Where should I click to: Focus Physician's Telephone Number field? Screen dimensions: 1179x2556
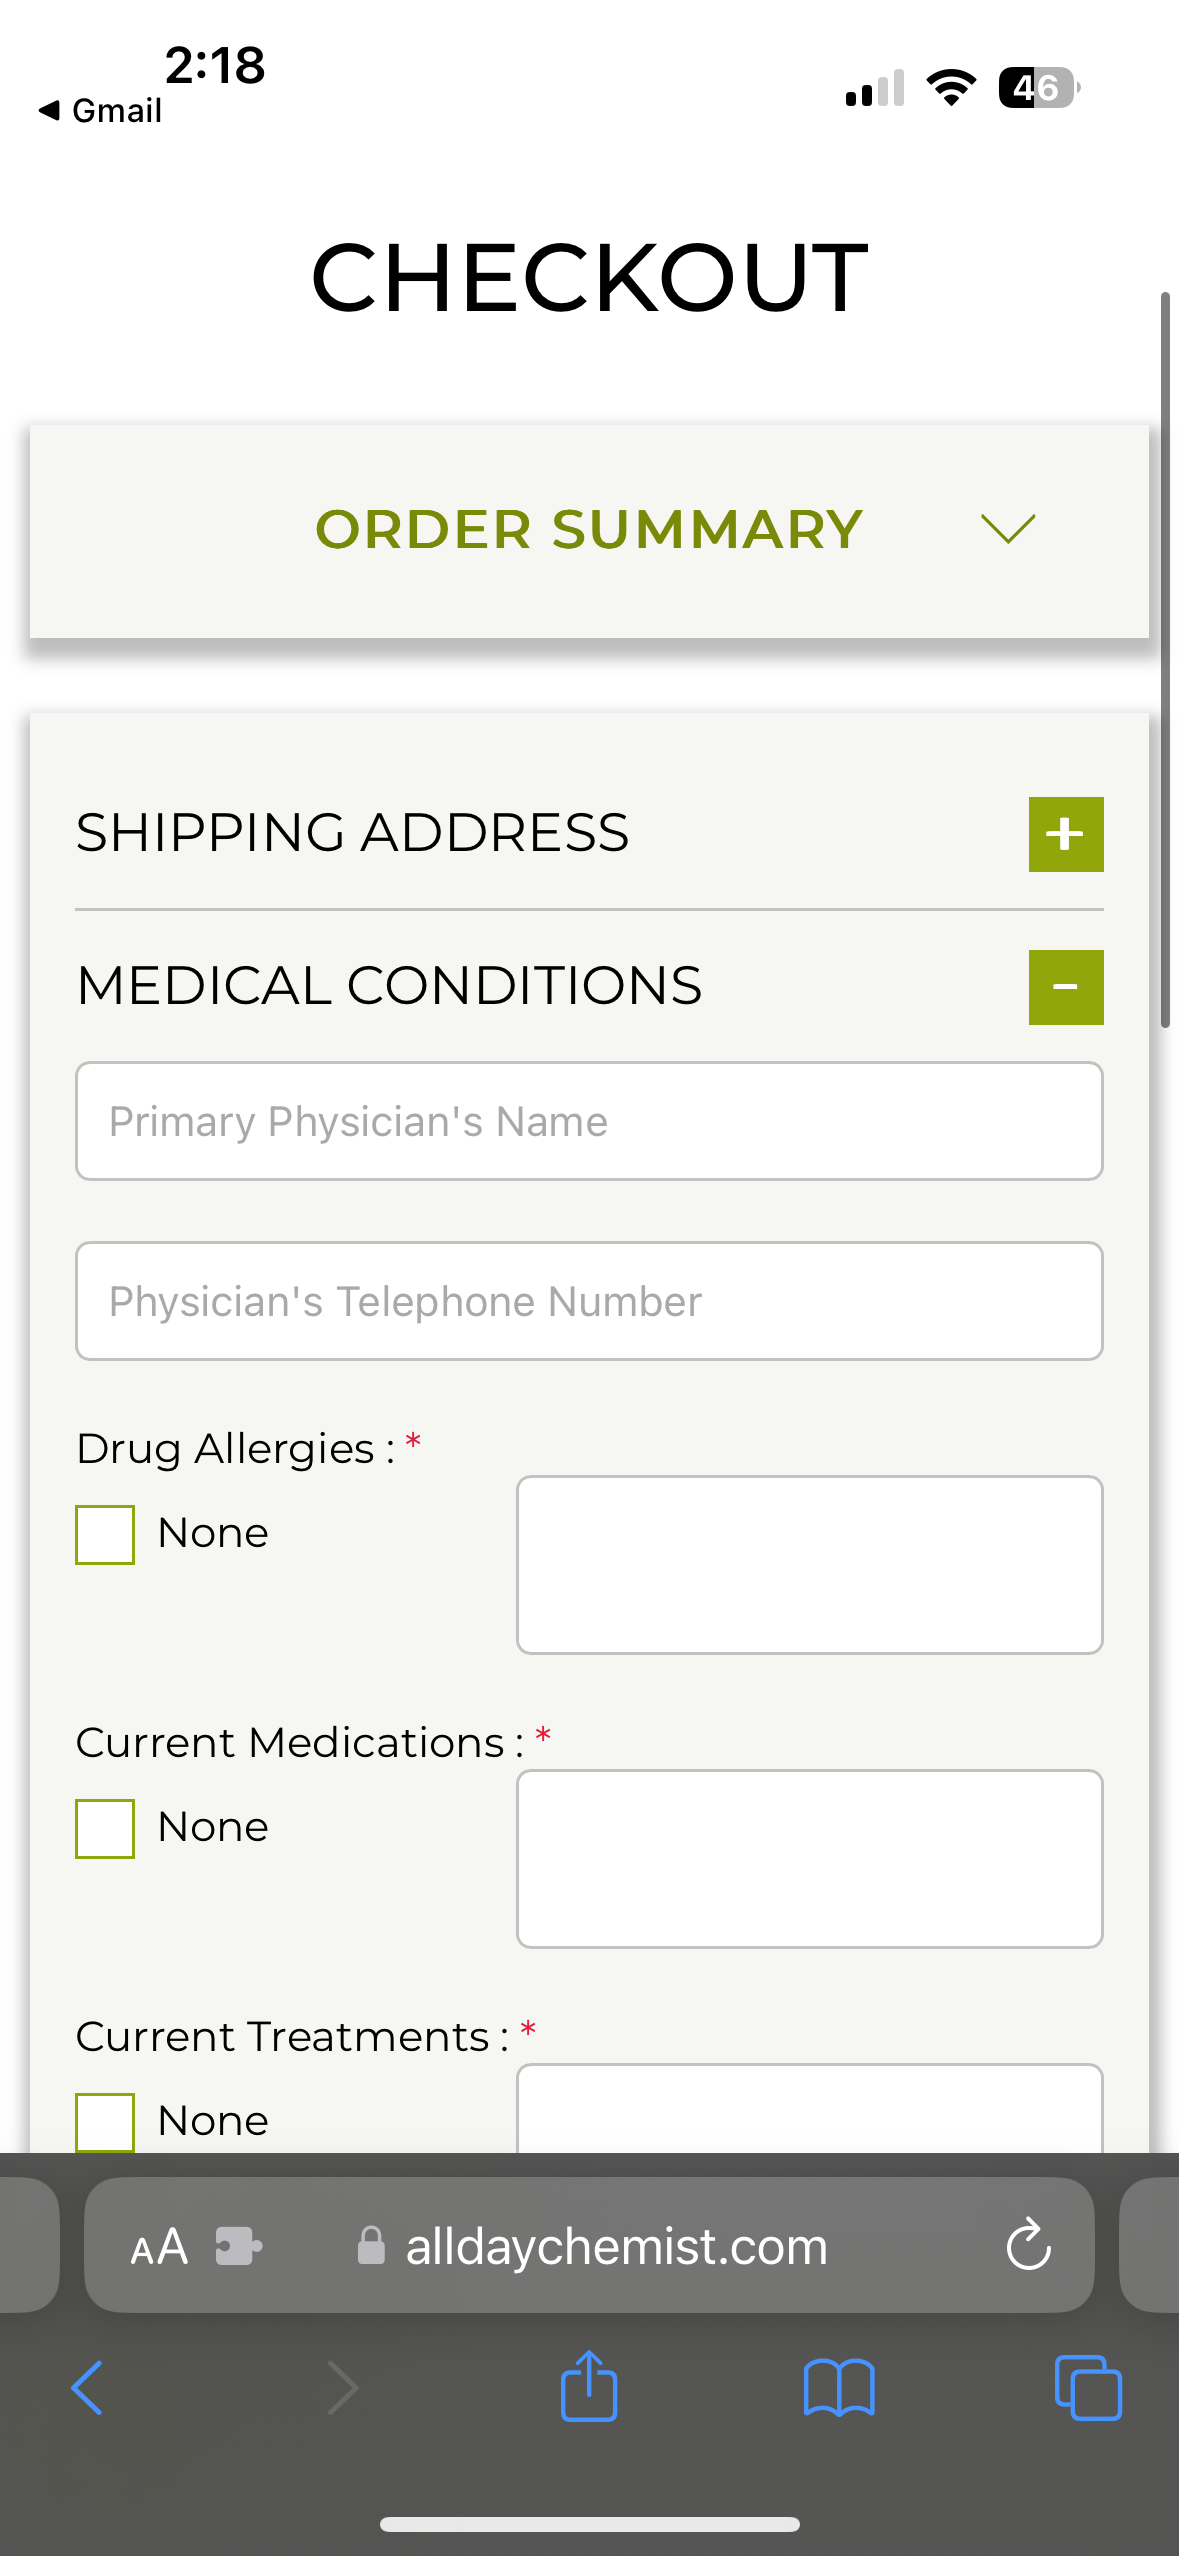(x=589, y=1301)
